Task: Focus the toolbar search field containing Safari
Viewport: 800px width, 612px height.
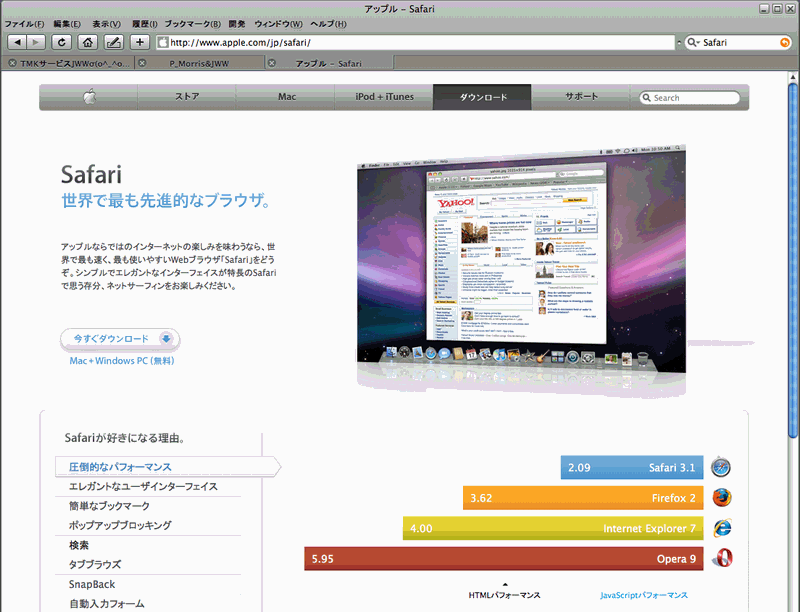Action: 738,42
